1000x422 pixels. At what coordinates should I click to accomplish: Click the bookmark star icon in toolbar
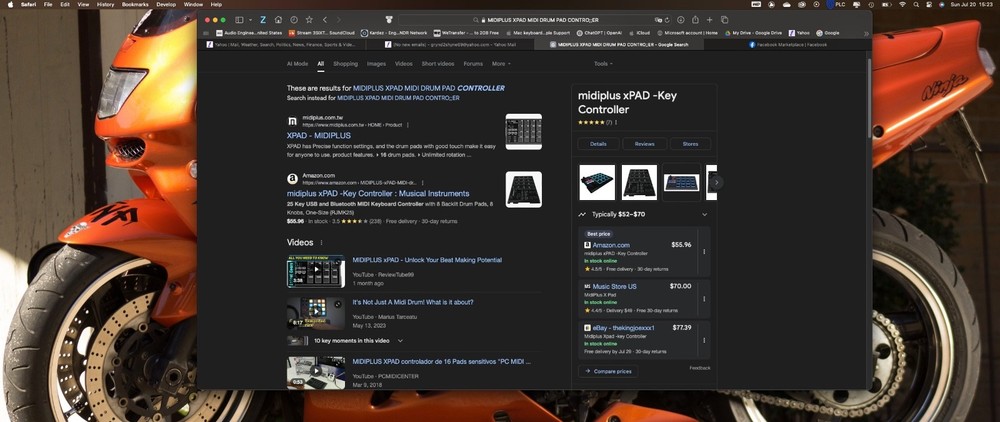click(x=308, y=19)
